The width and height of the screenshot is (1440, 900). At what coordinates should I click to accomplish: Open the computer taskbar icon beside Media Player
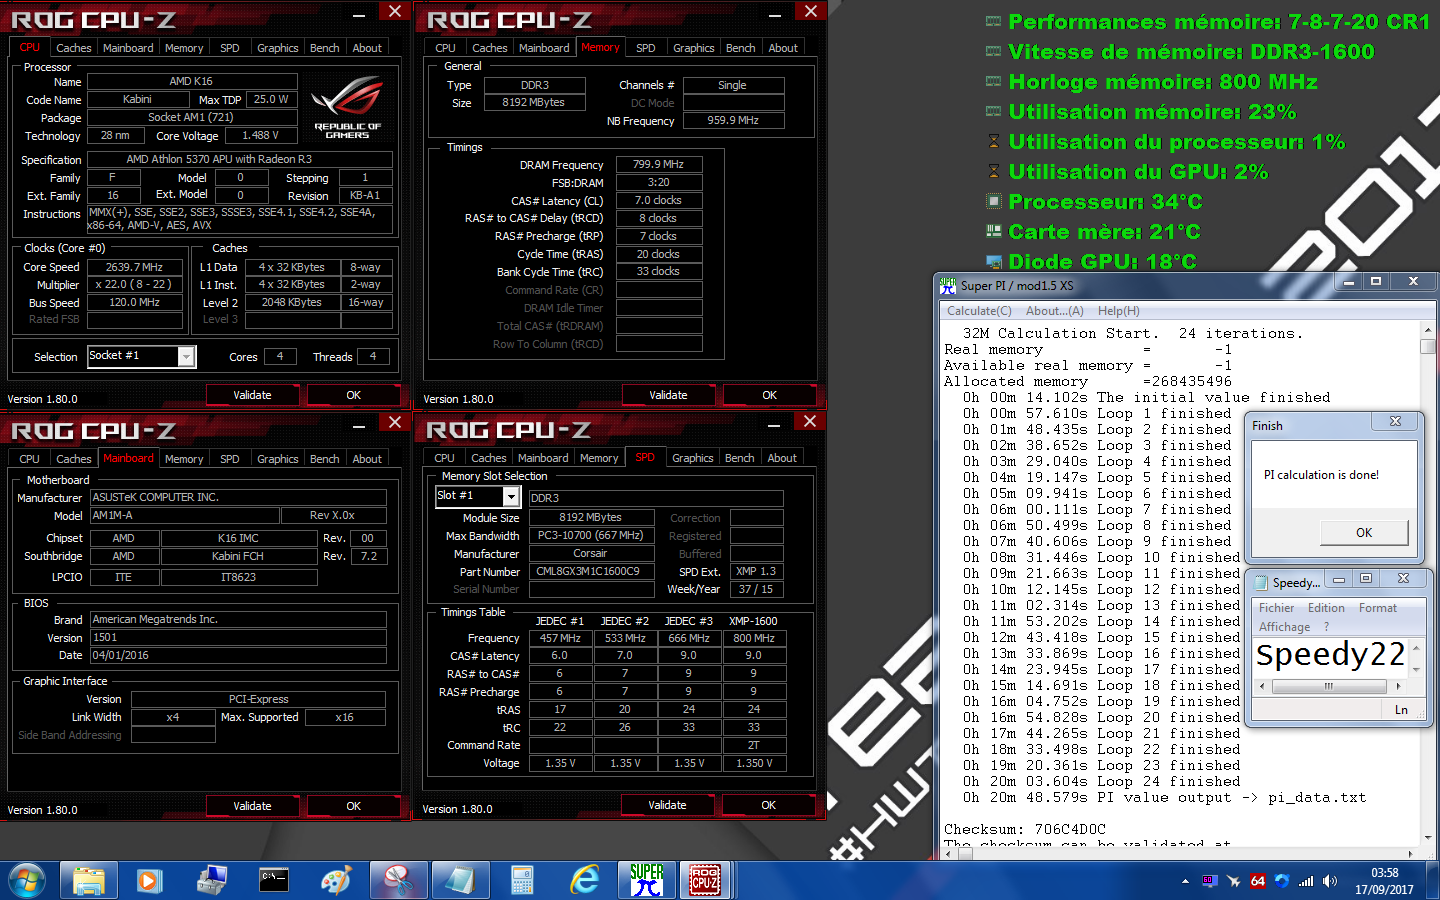click(x=212, y=880)
